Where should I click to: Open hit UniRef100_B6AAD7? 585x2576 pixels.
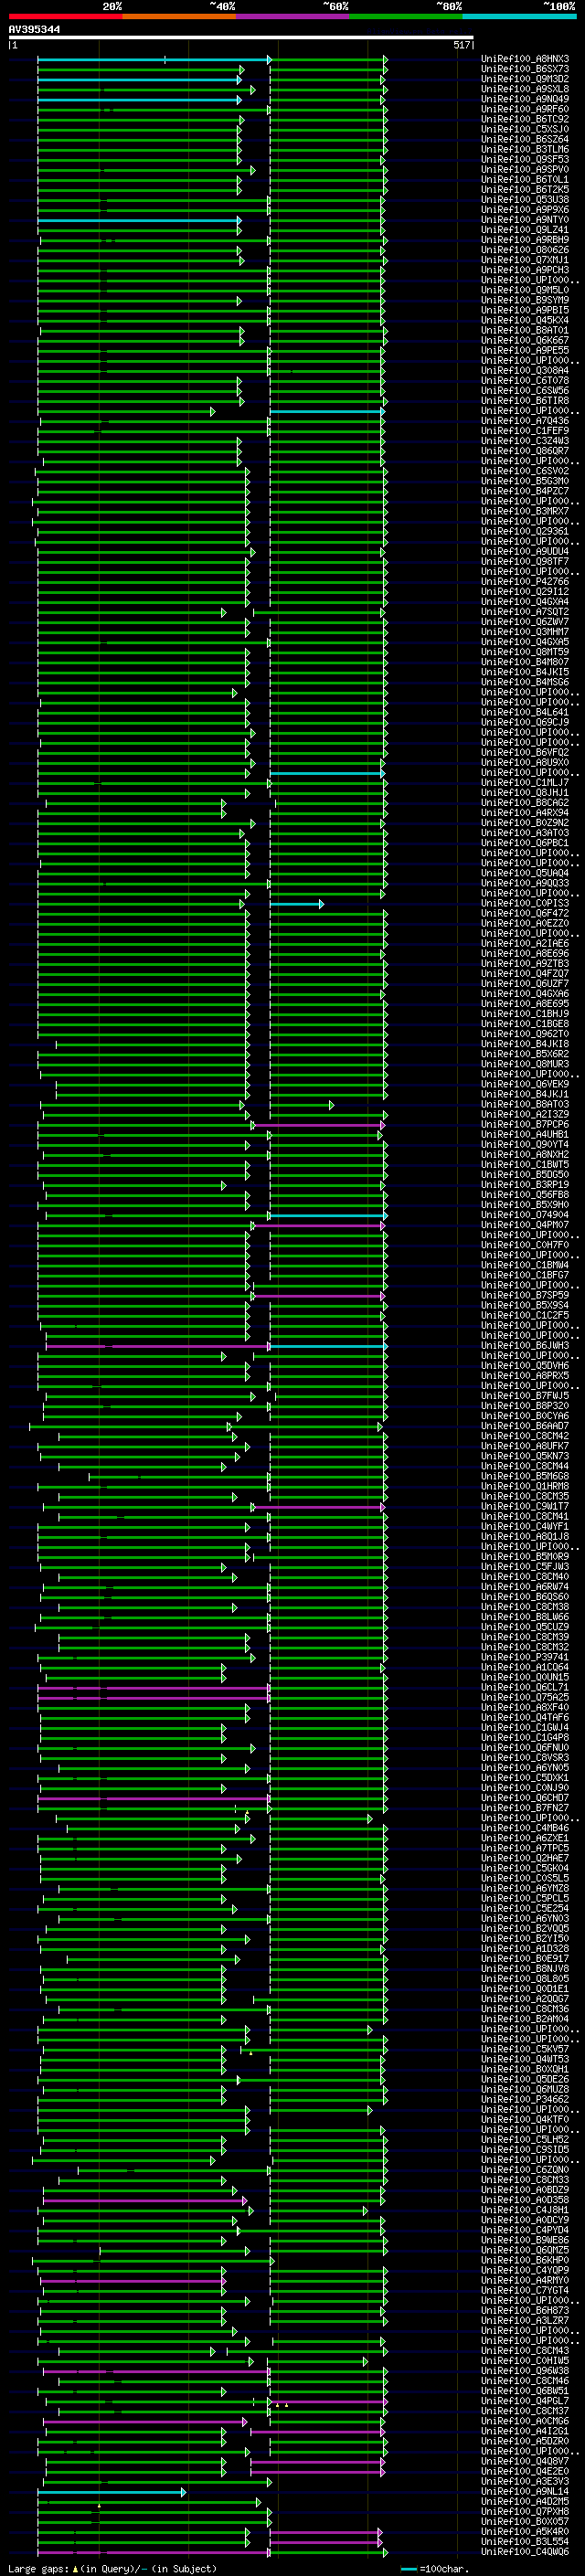tap(525, 1427)
